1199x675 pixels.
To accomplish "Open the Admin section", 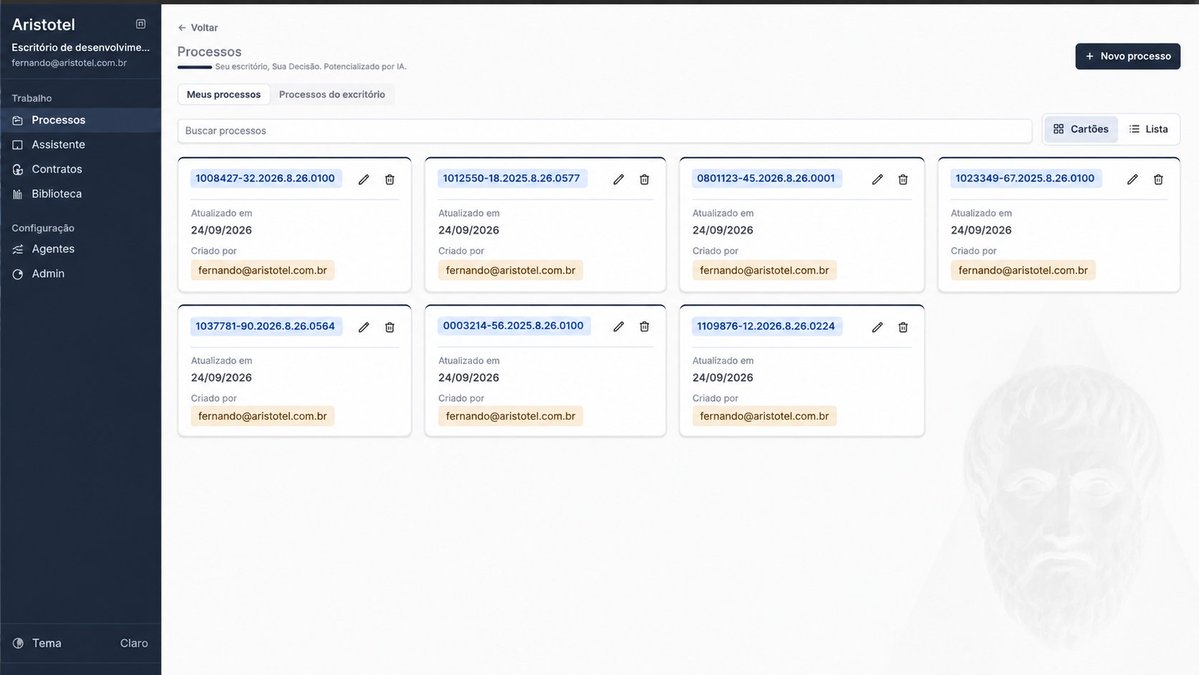I will click(x=80, y=273).
